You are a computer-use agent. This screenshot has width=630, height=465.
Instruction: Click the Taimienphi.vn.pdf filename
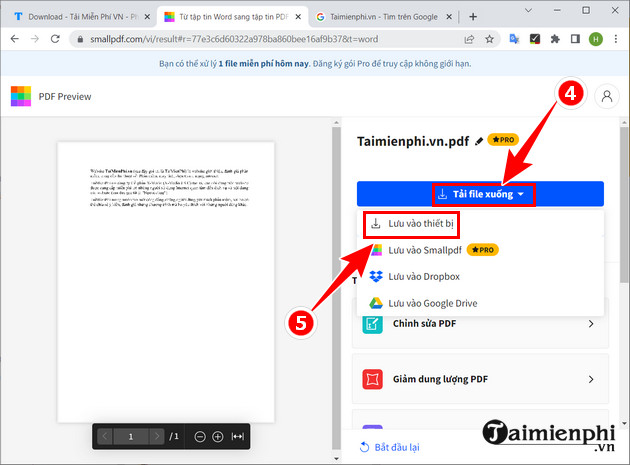[413, 141]
